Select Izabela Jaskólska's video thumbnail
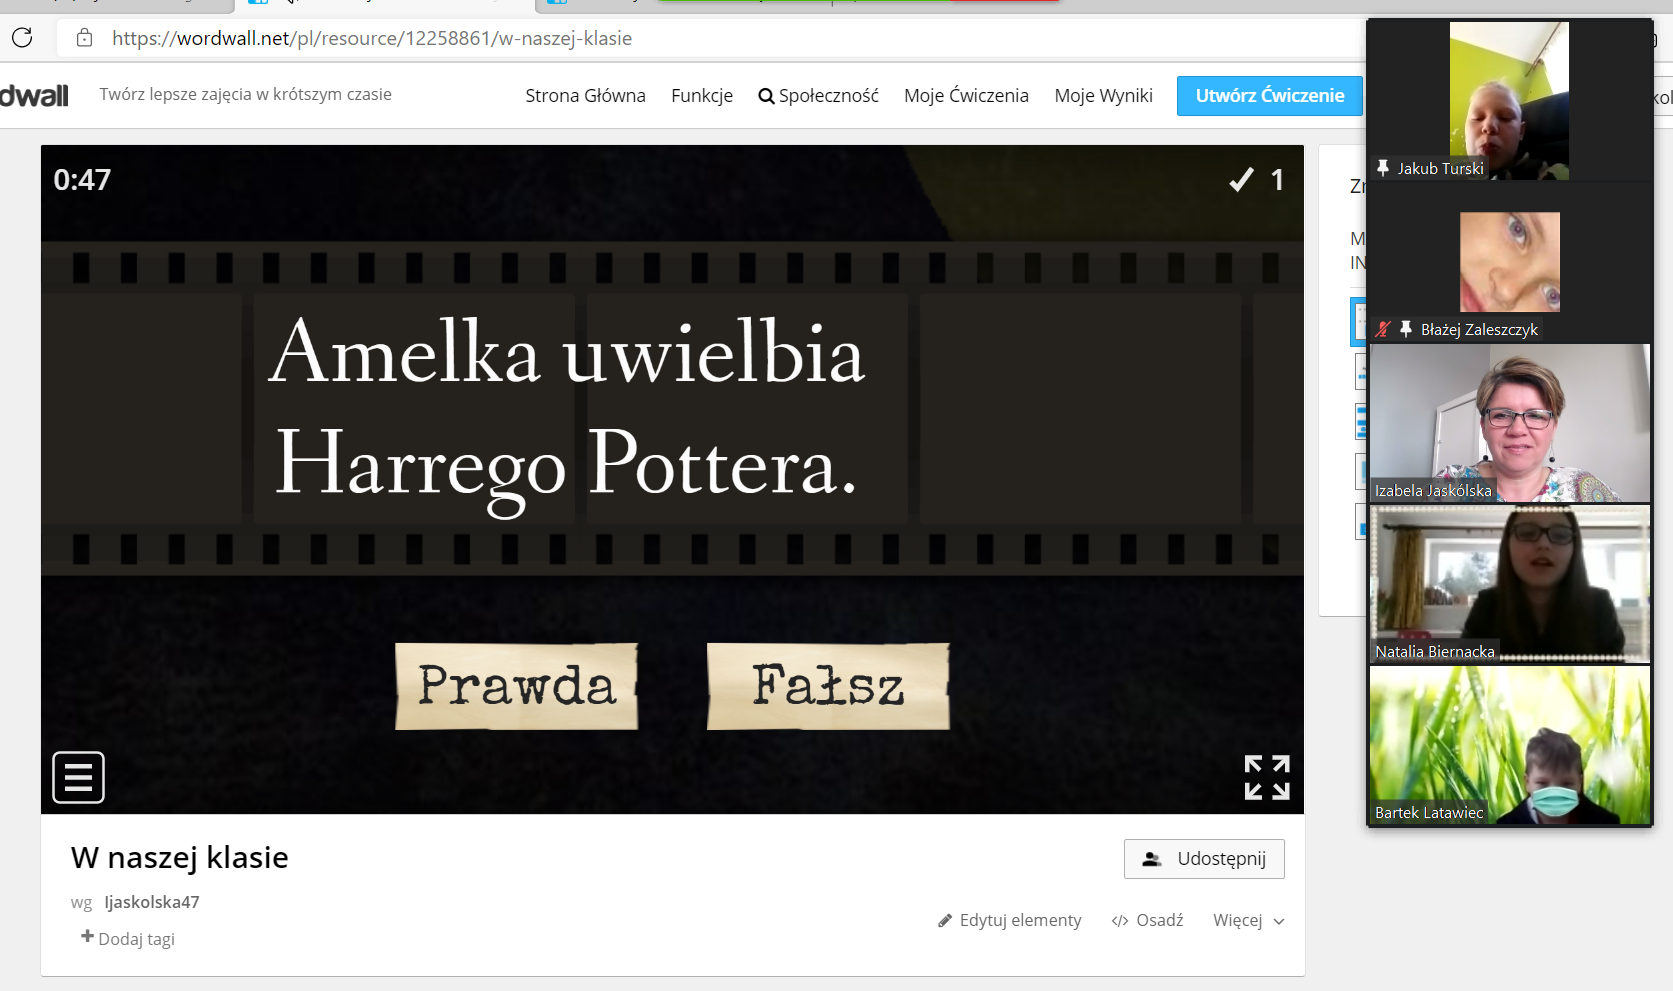Screen dimensions: 1673x991 [x=1509, y=423]
